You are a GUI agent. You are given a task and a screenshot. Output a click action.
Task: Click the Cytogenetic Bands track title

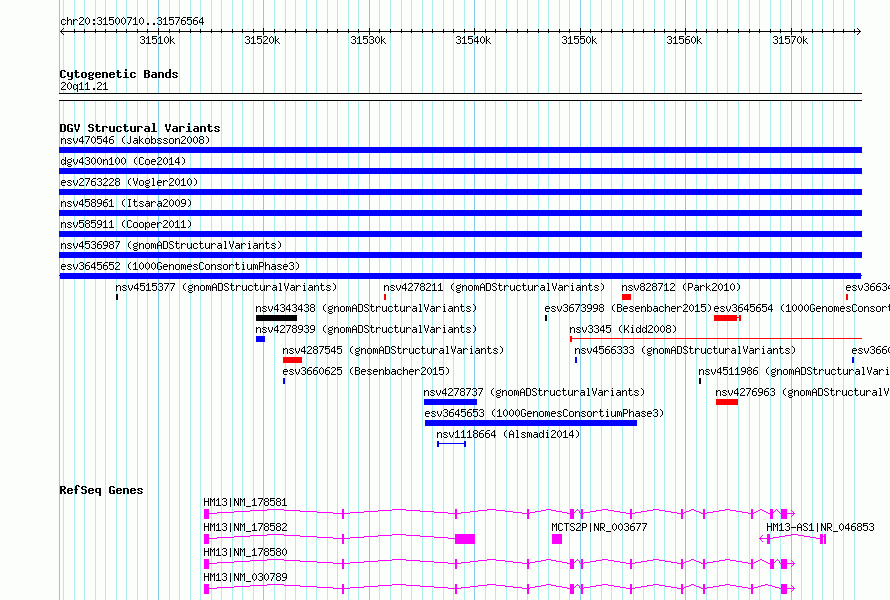(x=119, y=74)
